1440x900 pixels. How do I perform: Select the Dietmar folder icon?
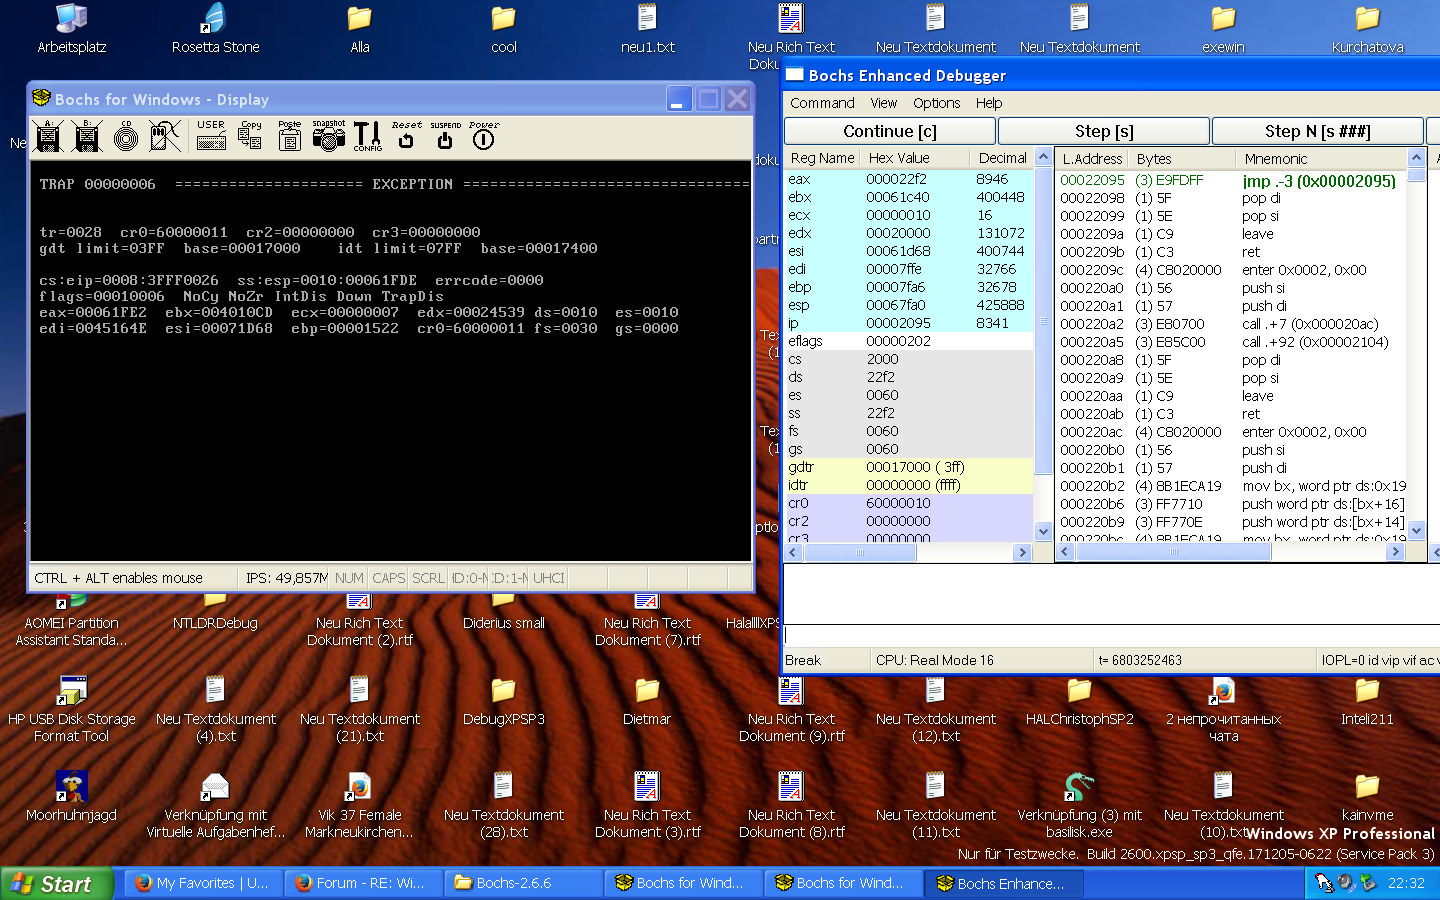point(647,701)
